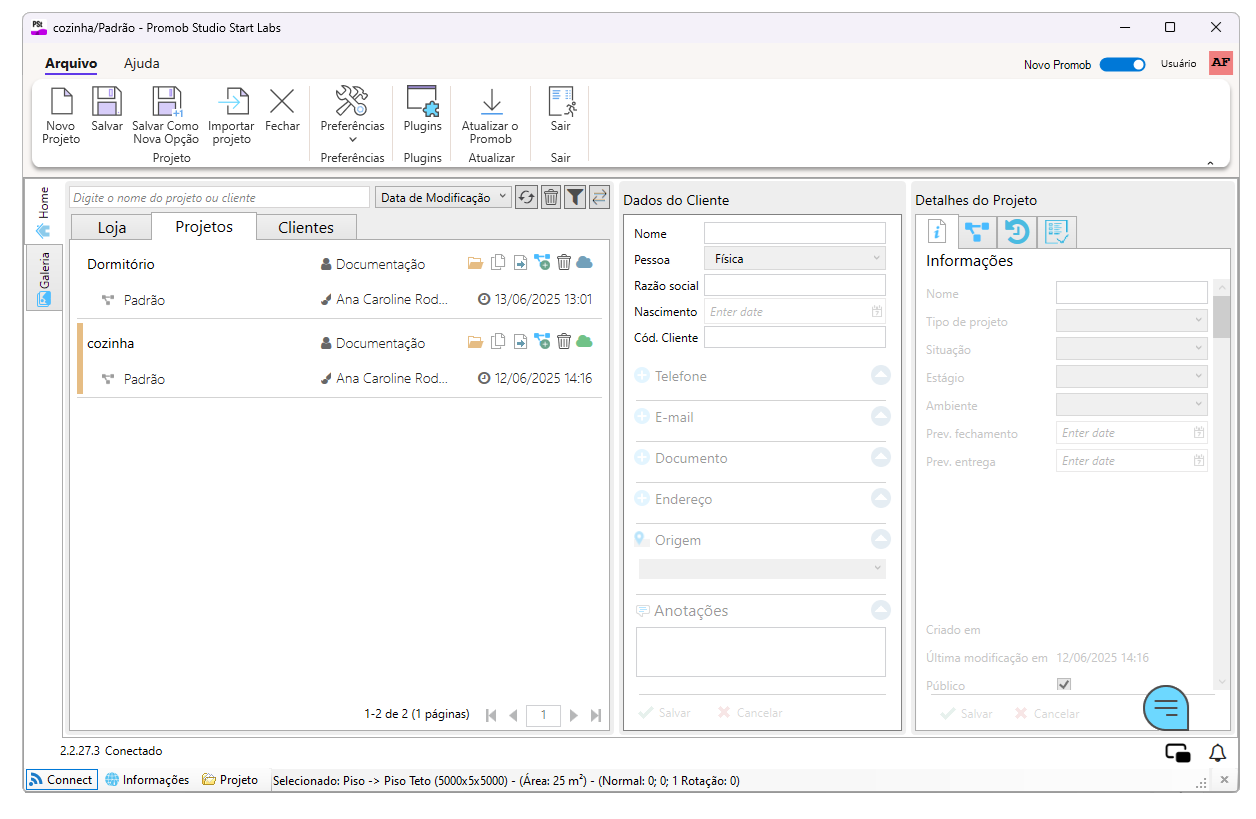The width and height of the screenshot is (1256, 819).
Task: Click the project search field
Action: (x=220, y=197)
